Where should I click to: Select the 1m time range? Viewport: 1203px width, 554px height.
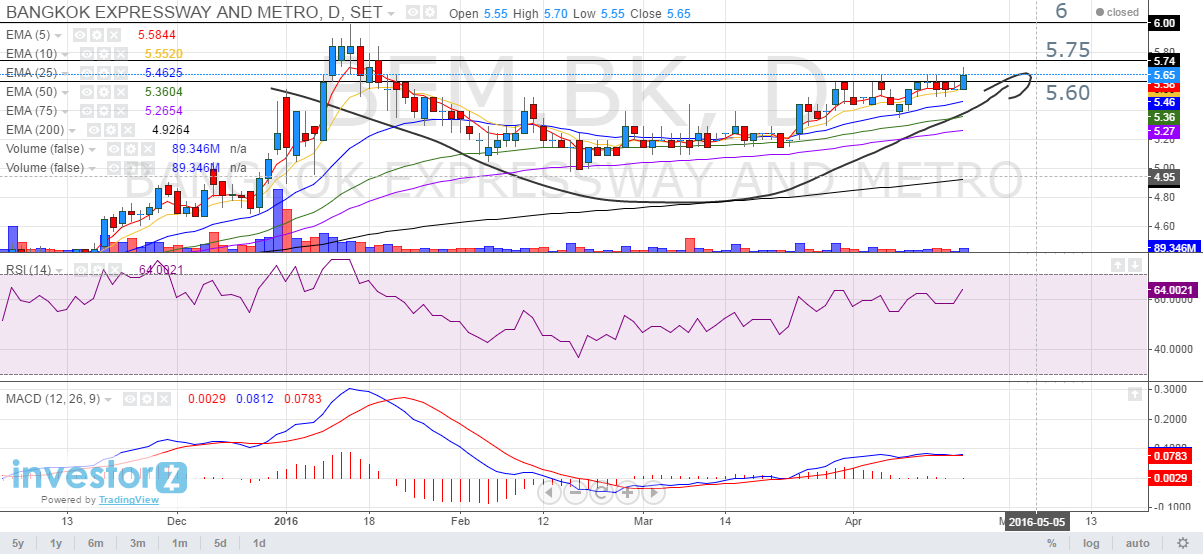(x=179, y=543)
